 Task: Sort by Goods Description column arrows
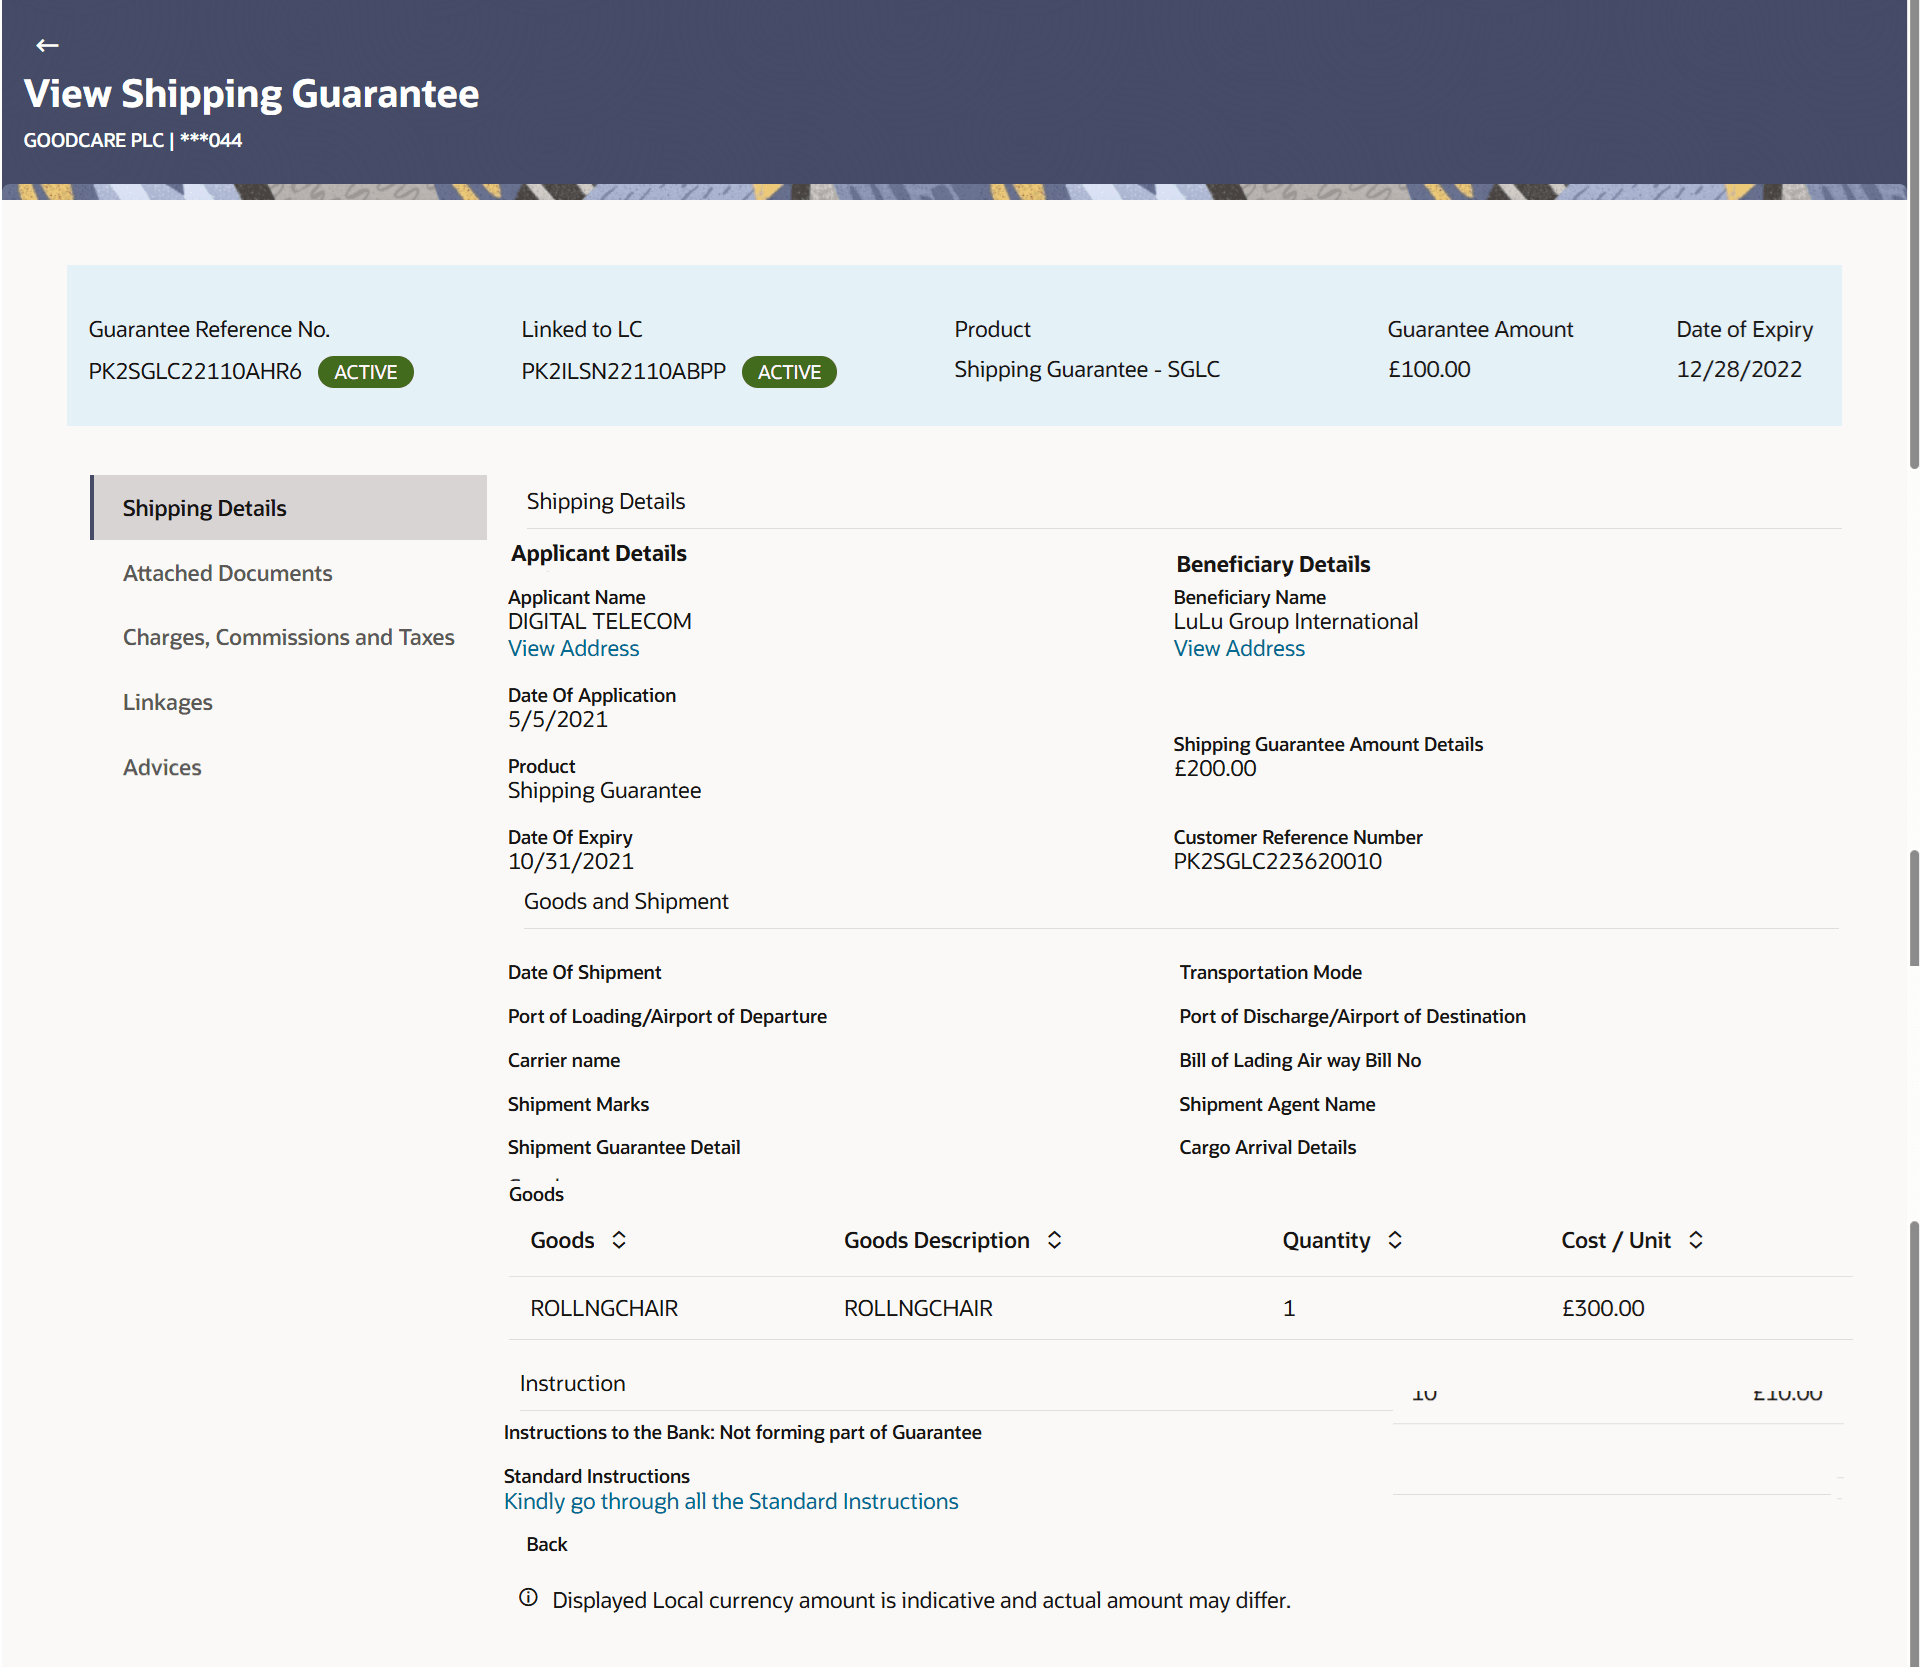coord(1054,1240)
